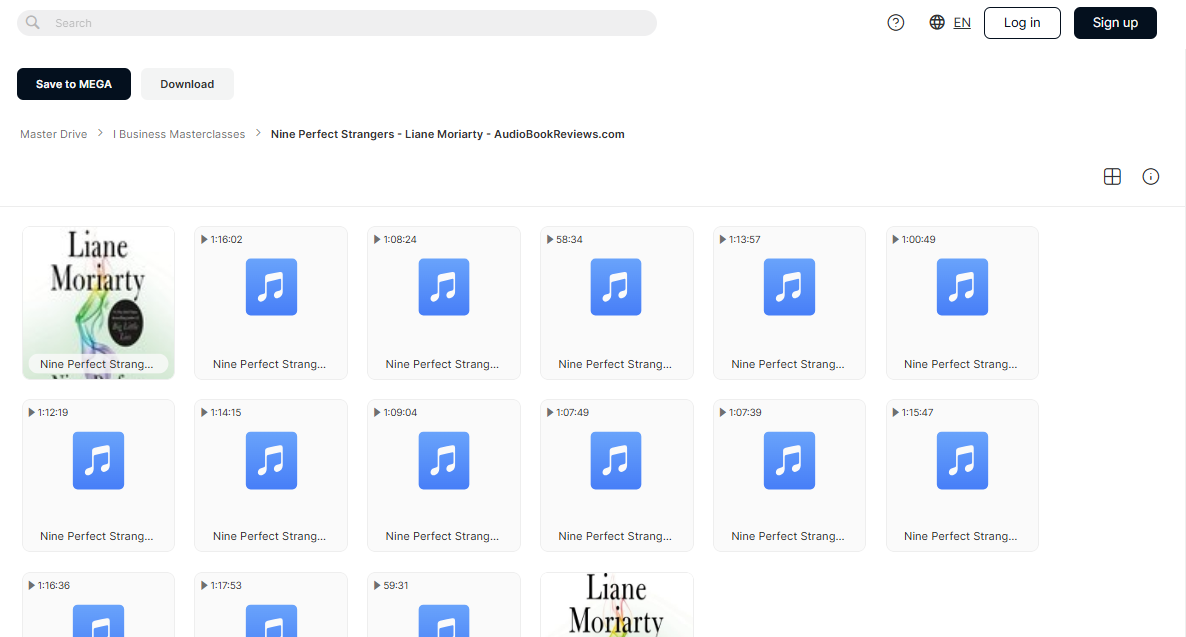The width and height of the screenshot is (1186, 637).
Task: Open the Liane Moriarty cover in bottom row
Action: [x=616, y=604]
